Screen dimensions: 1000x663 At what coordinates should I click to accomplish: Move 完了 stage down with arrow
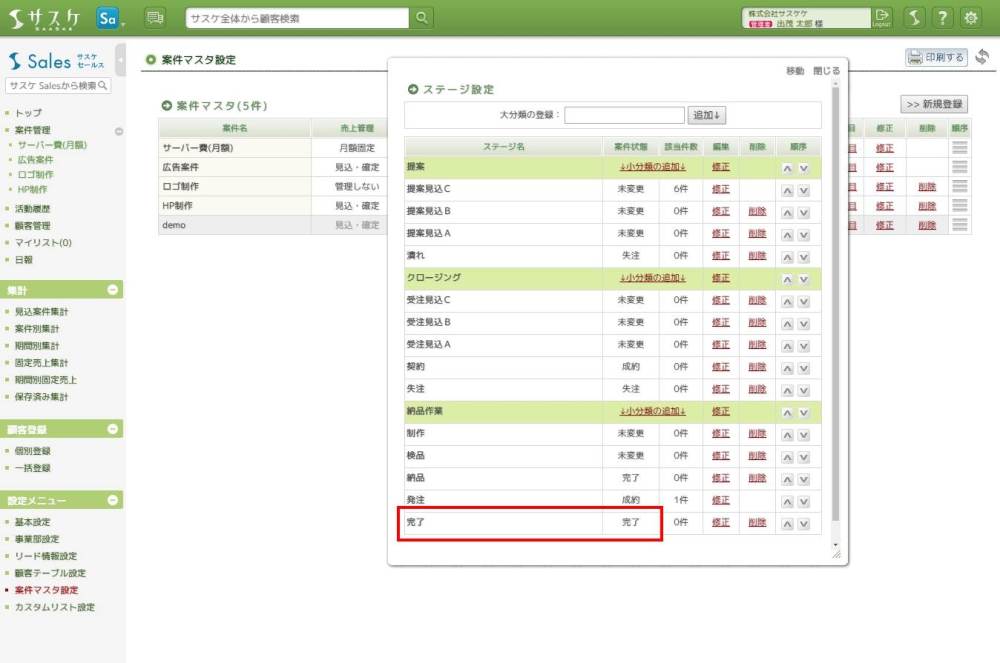point(803,523)
